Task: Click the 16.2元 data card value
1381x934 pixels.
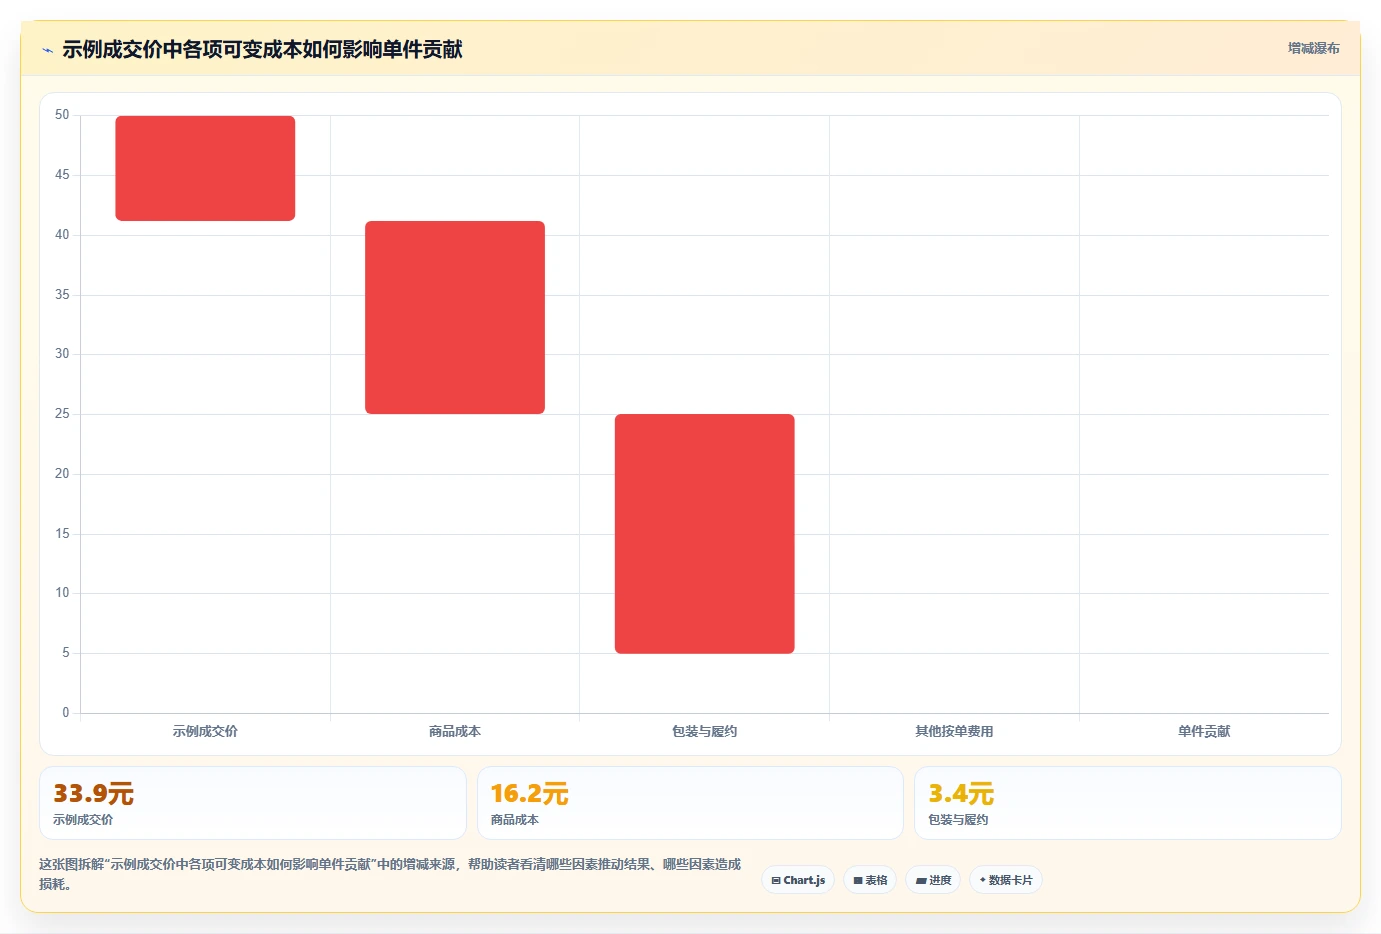Action: pyautogui.click(x=529, y=794)
